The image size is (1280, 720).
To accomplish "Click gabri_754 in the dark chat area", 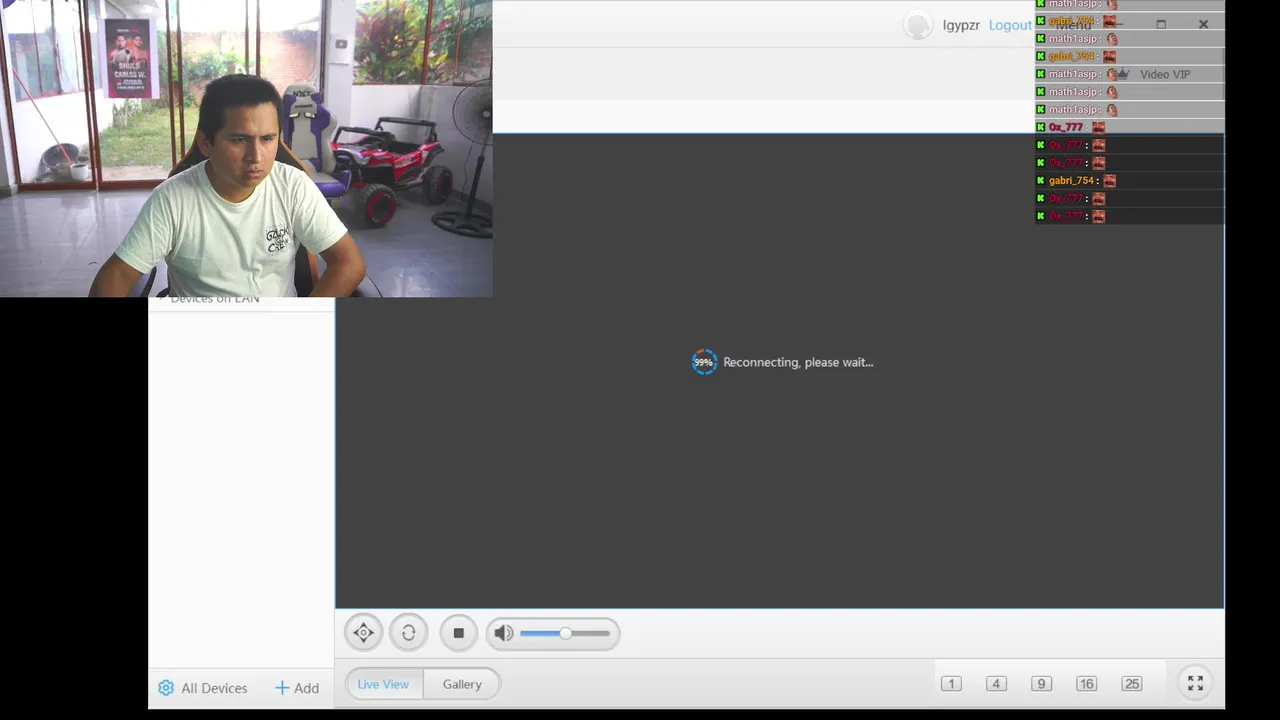I will [1071, 181].
